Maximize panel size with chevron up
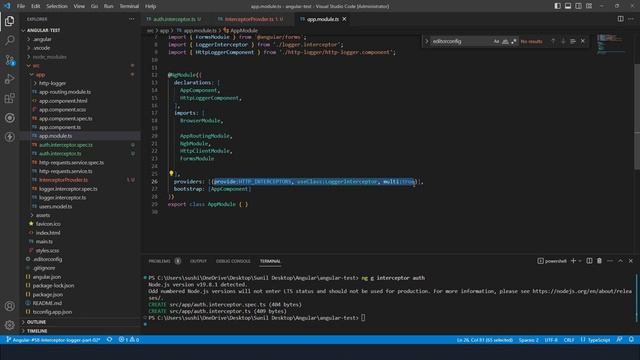The height and width of the screenshot is (360, 640). tap(620, 261)
